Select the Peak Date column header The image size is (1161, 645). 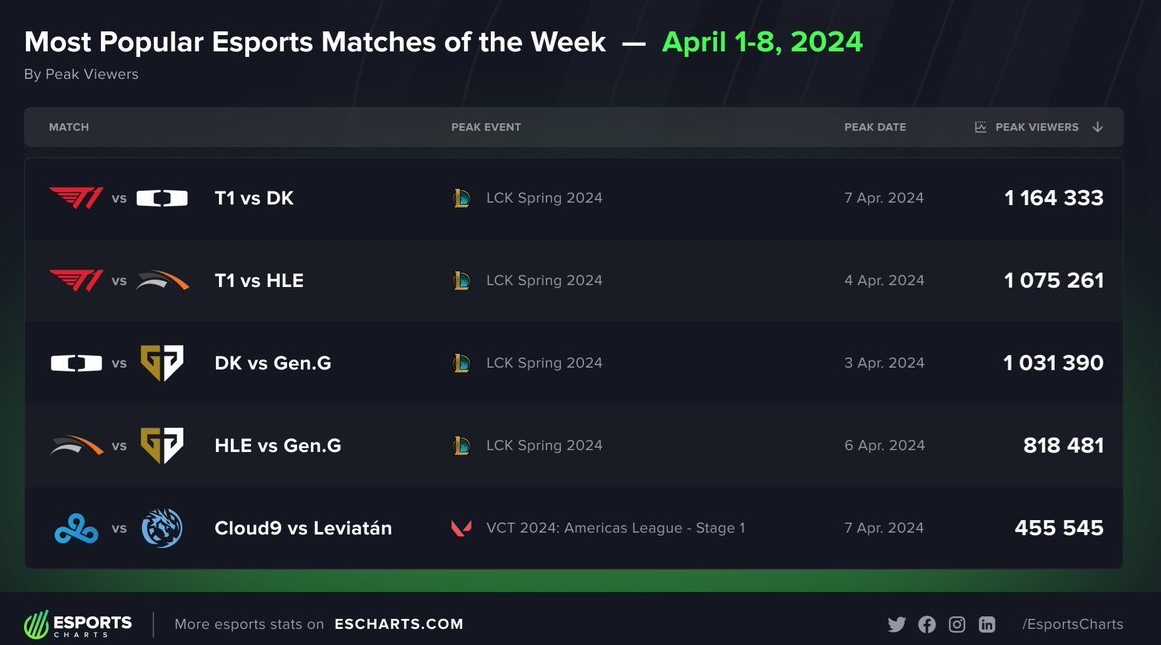875,127
